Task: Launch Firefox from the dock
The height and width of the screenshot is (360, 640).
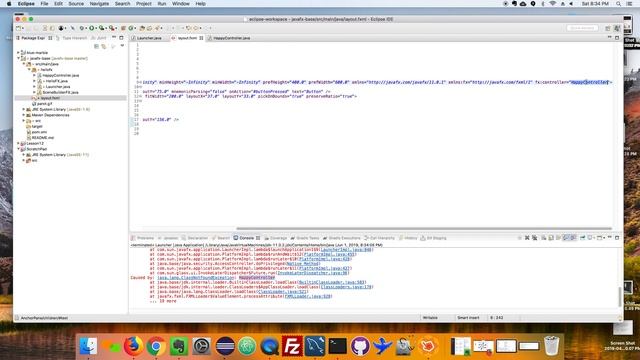Action: (133, 346)
